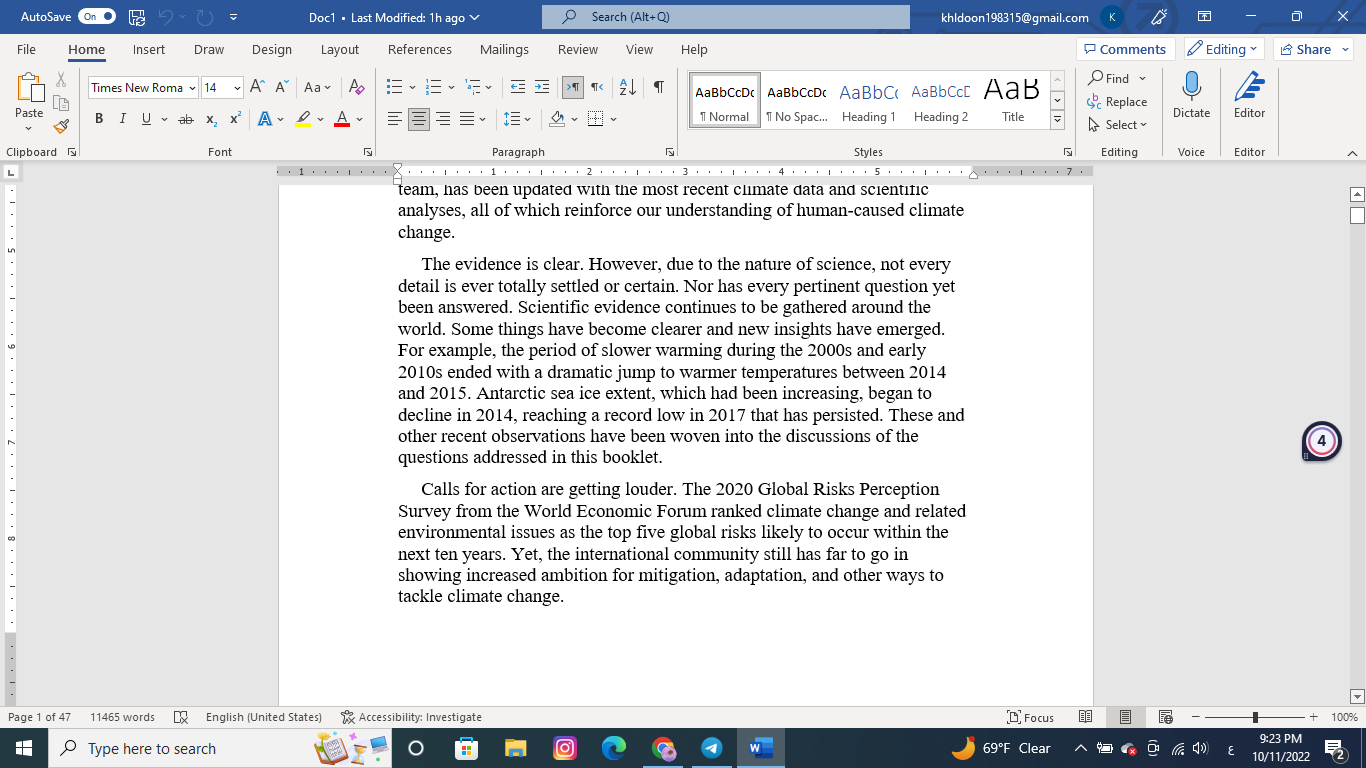Viewport: 1366px width, 768px height.
Task: Click Focus mode in status bar
Action: tap(1031, 717)
